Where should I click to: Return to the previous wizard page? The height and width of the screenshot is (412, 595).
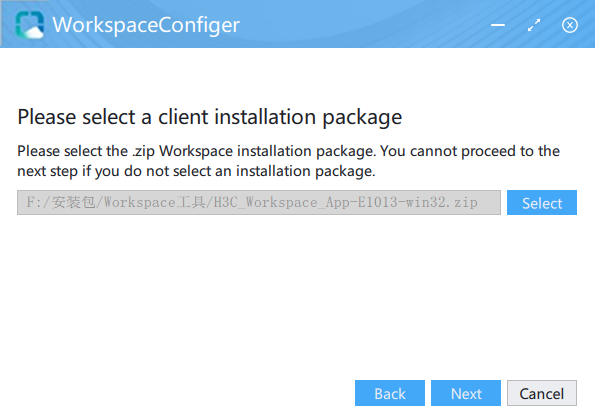390,393
